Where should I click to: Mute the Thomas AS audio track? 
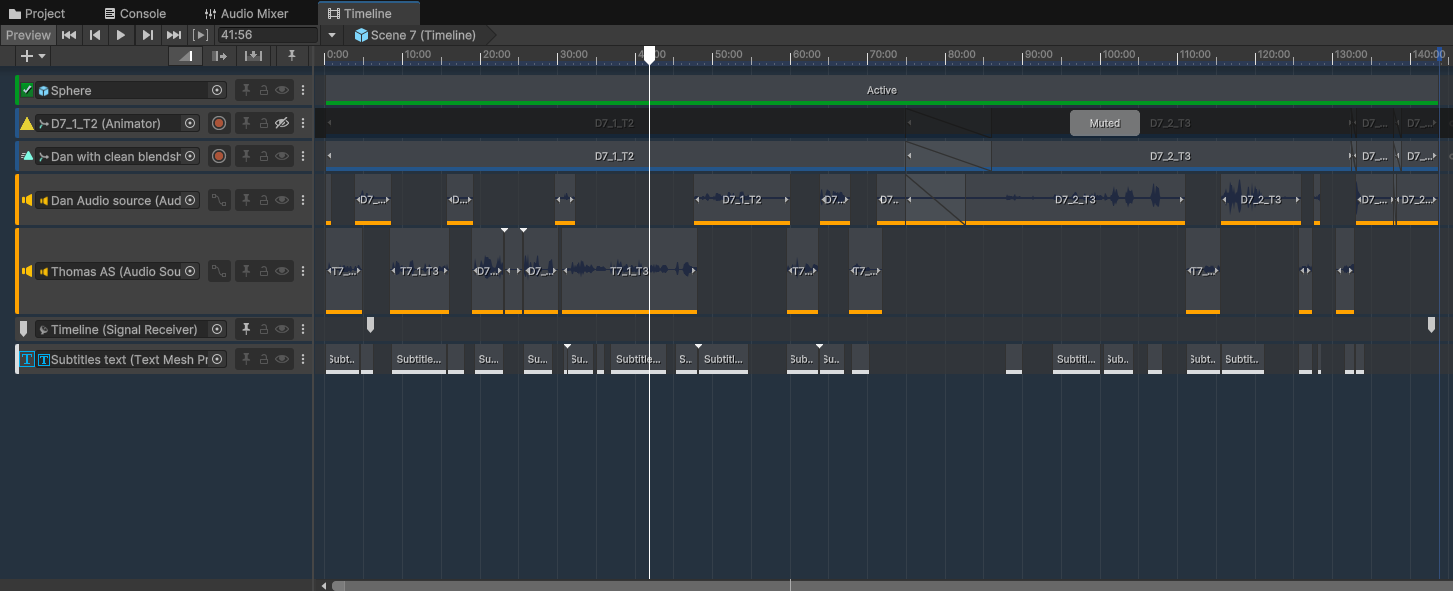(x=282, y=271)
